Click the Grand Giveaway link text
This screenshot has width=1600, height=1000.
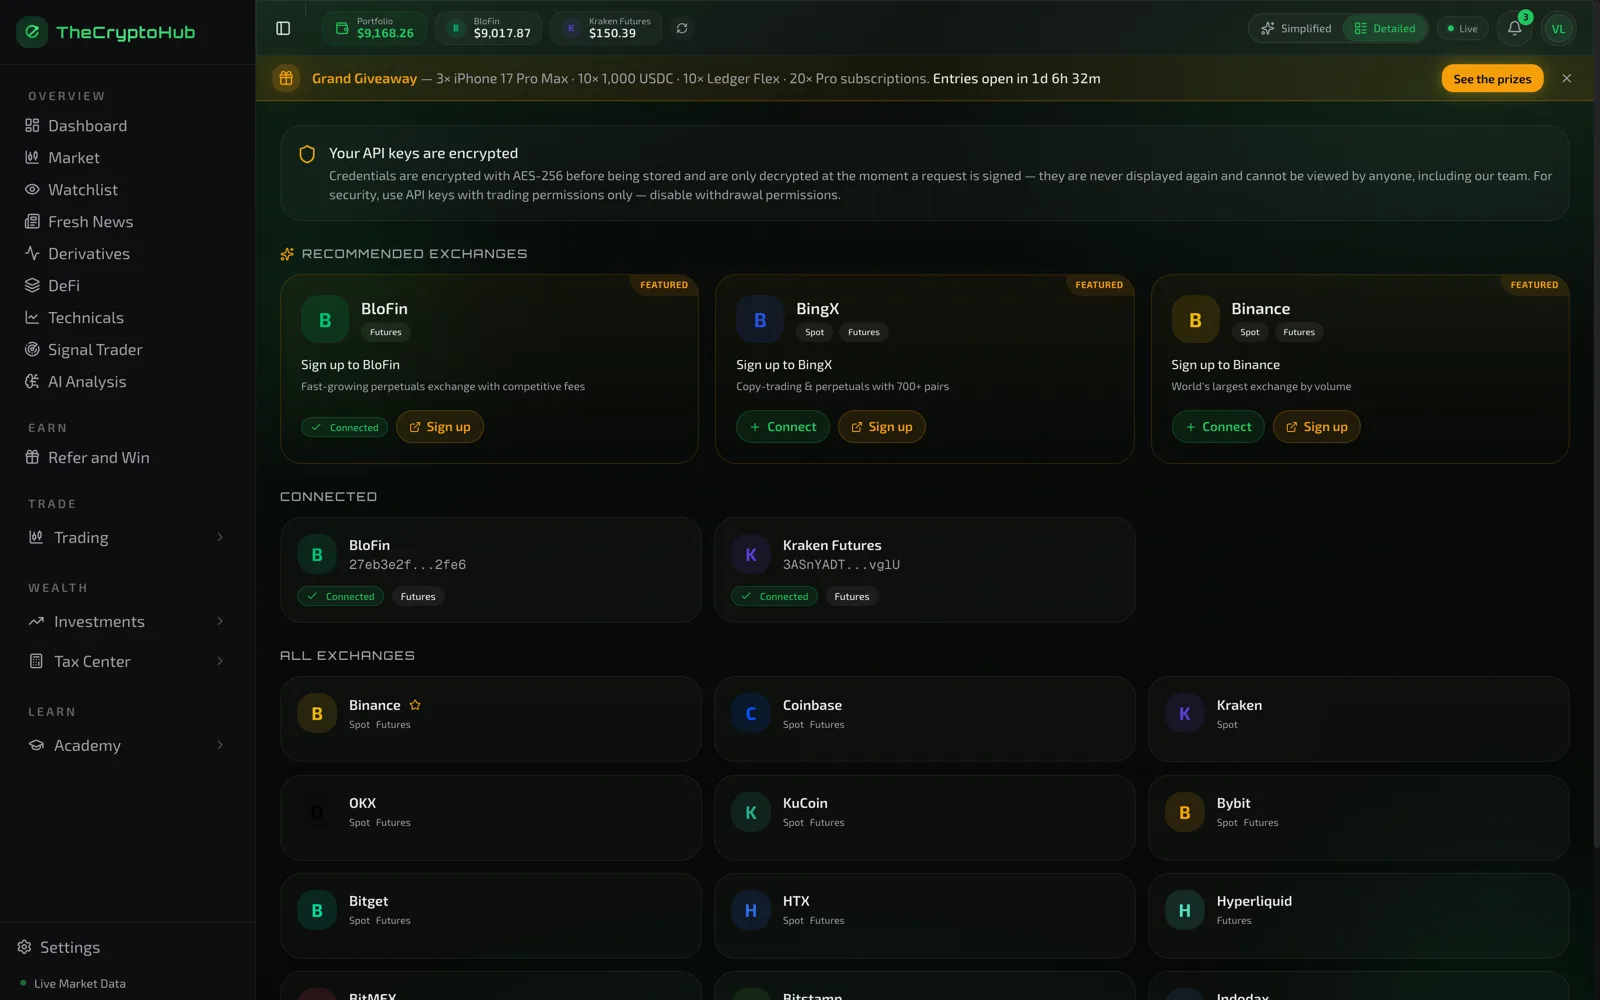tap(364, 79)
